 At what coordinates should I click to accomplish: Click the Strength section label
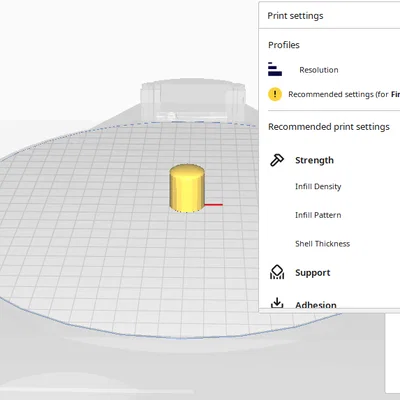(x=314, y=160)
